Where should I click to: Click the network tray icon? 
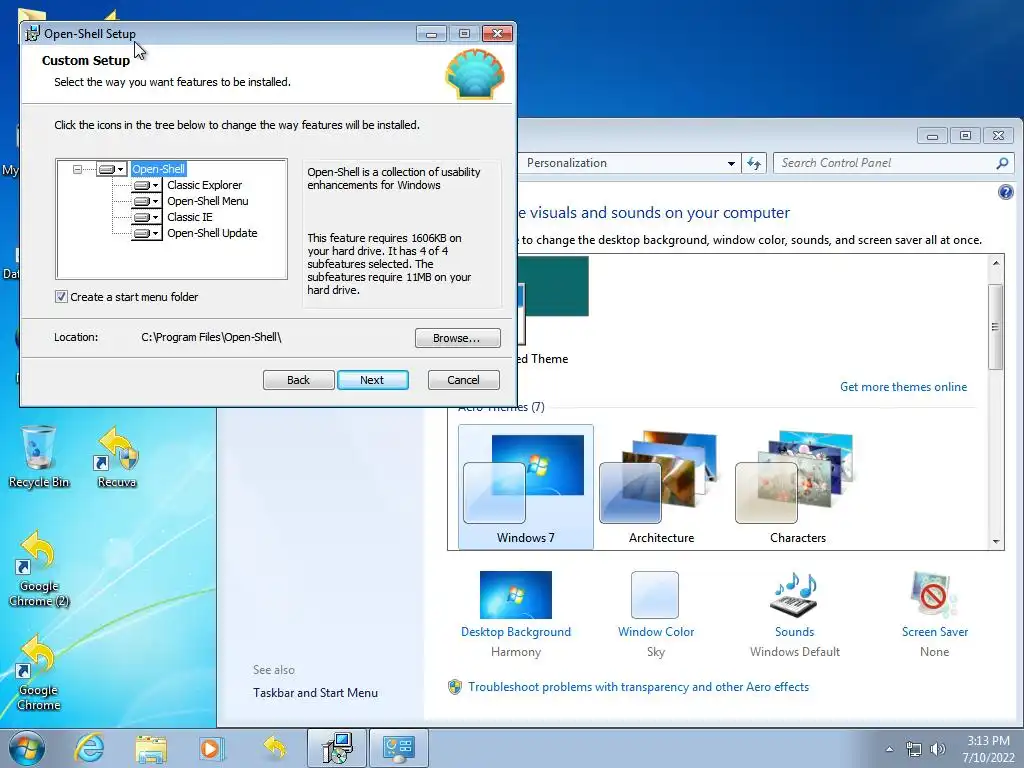pyautogui.click(x=914, y=749)
